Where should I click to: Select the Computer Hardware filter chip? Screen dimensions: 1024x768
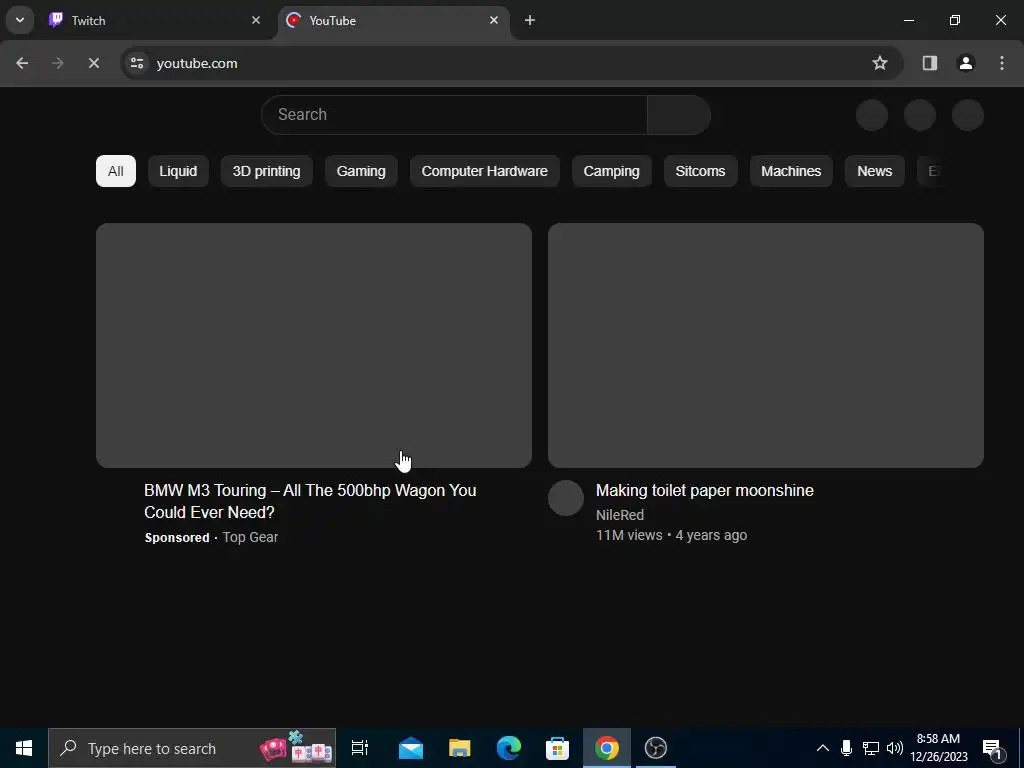pos(485,171)
